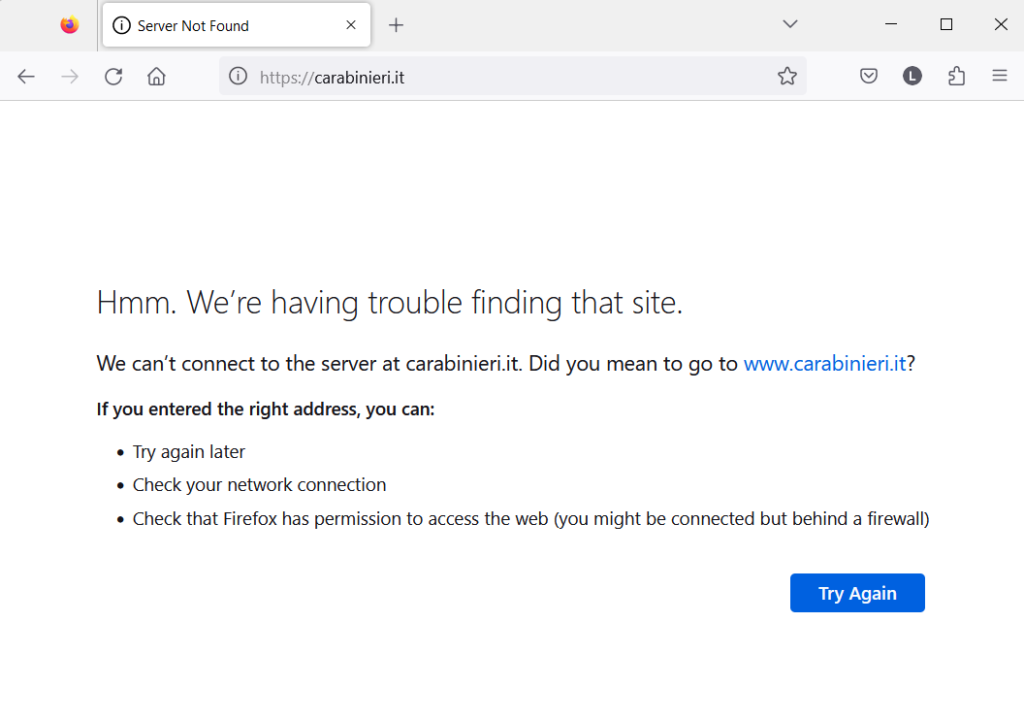The height and width of the screenshot is (720, 1024).
Task: Open the Extensions puzzle piece panel
Action: coord(956,76)
